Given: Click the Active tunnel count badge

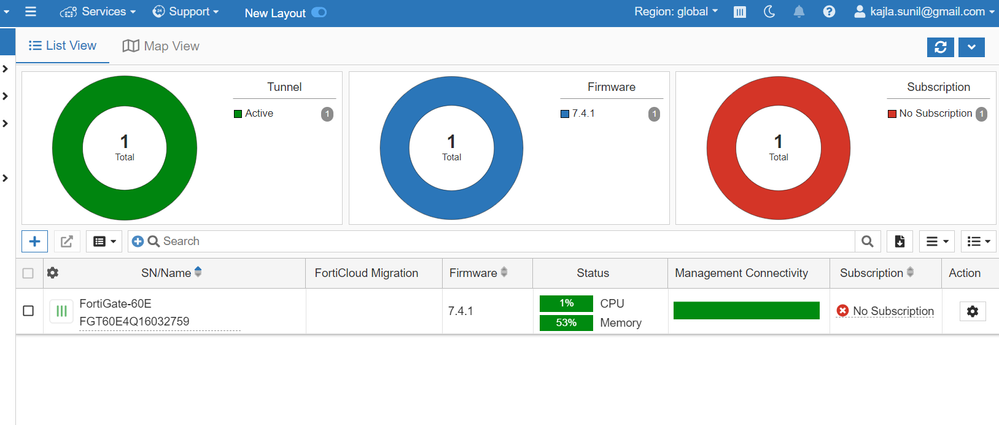Looking at the screenshot, I should pos(327,114).
